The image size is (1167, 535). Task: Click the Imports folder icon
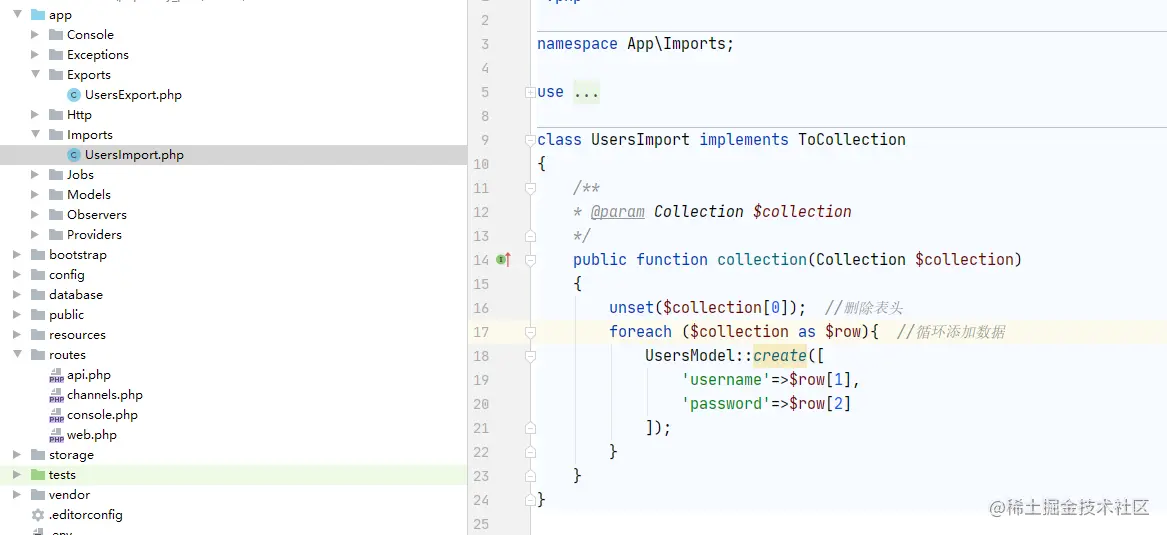click(x=56, y=135)
